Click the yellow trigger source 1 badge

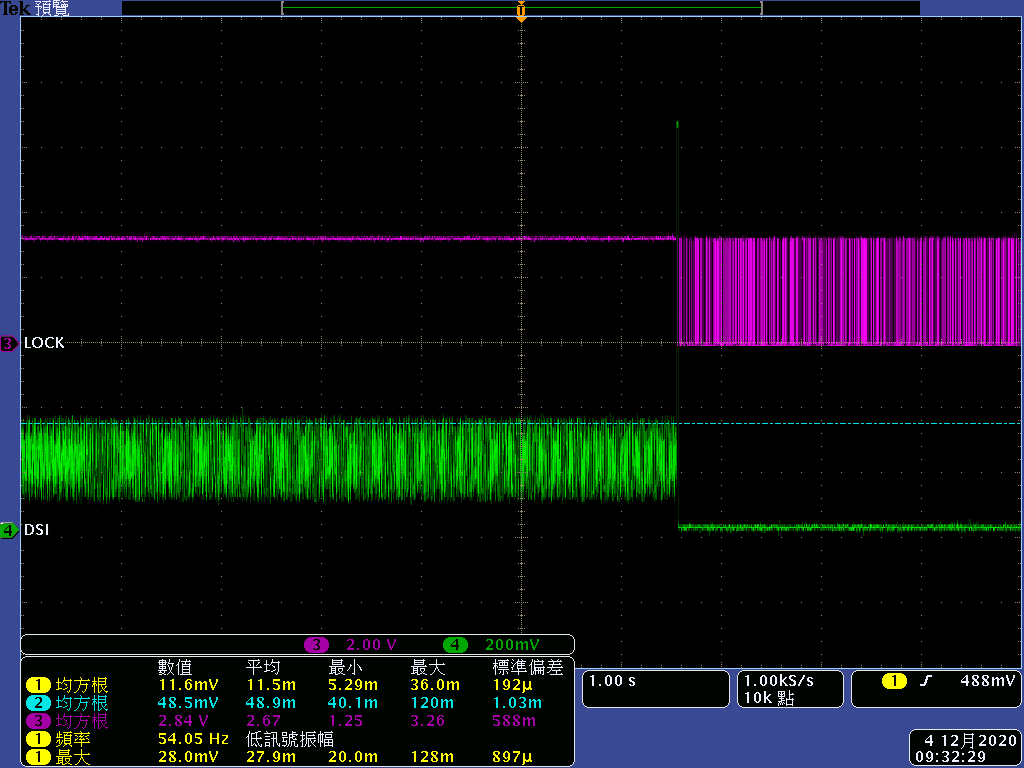tap(894, 682)
